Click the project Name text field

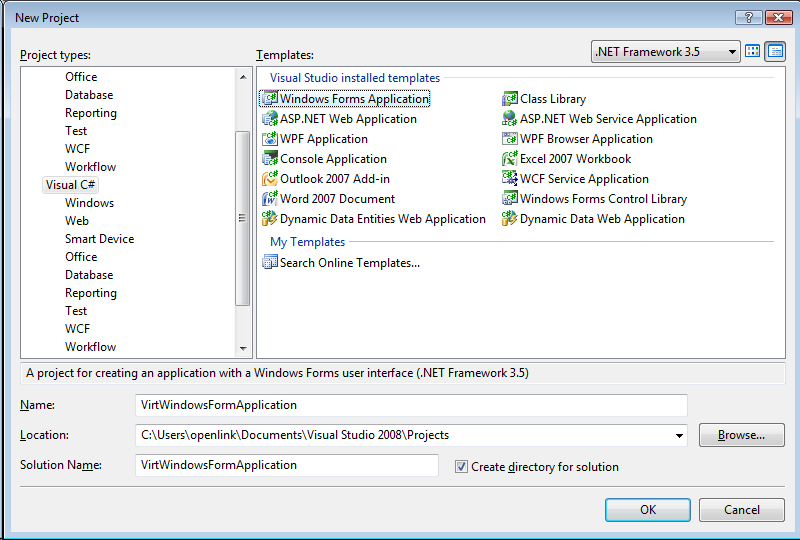point(411,405)
